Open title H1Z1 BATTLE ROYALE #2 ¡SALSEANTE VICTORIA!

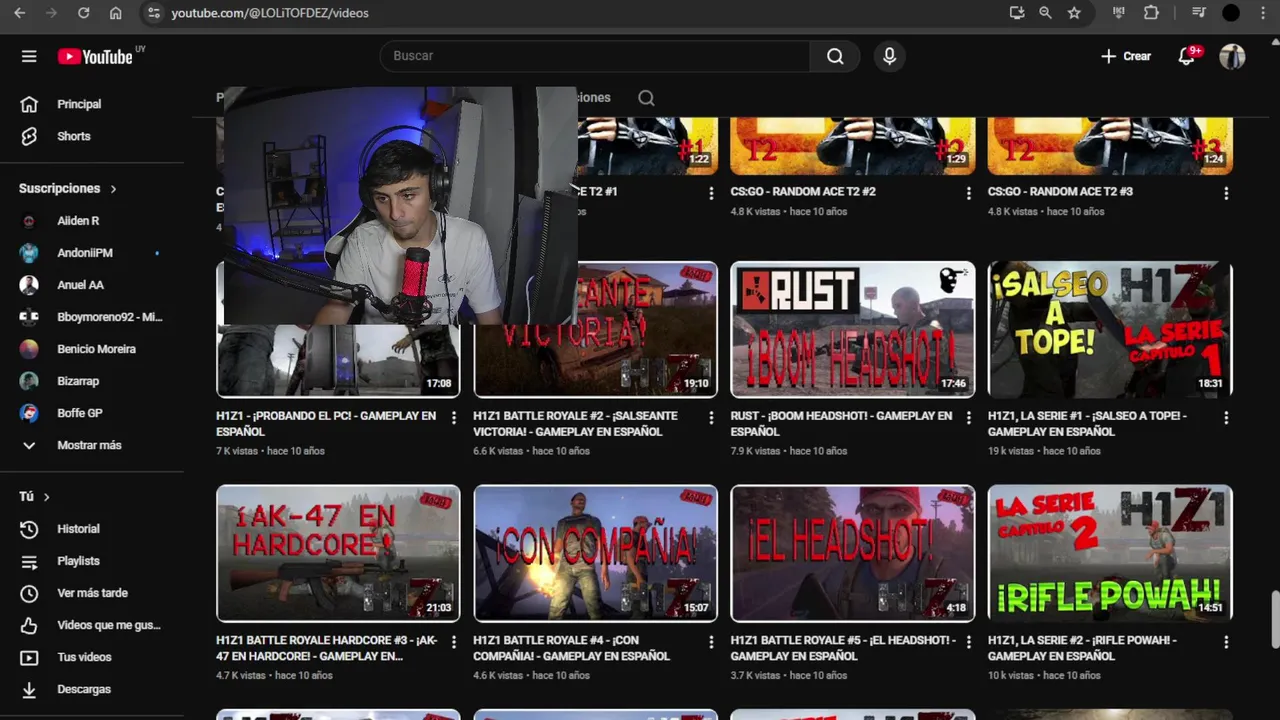(x=575, y=424)
